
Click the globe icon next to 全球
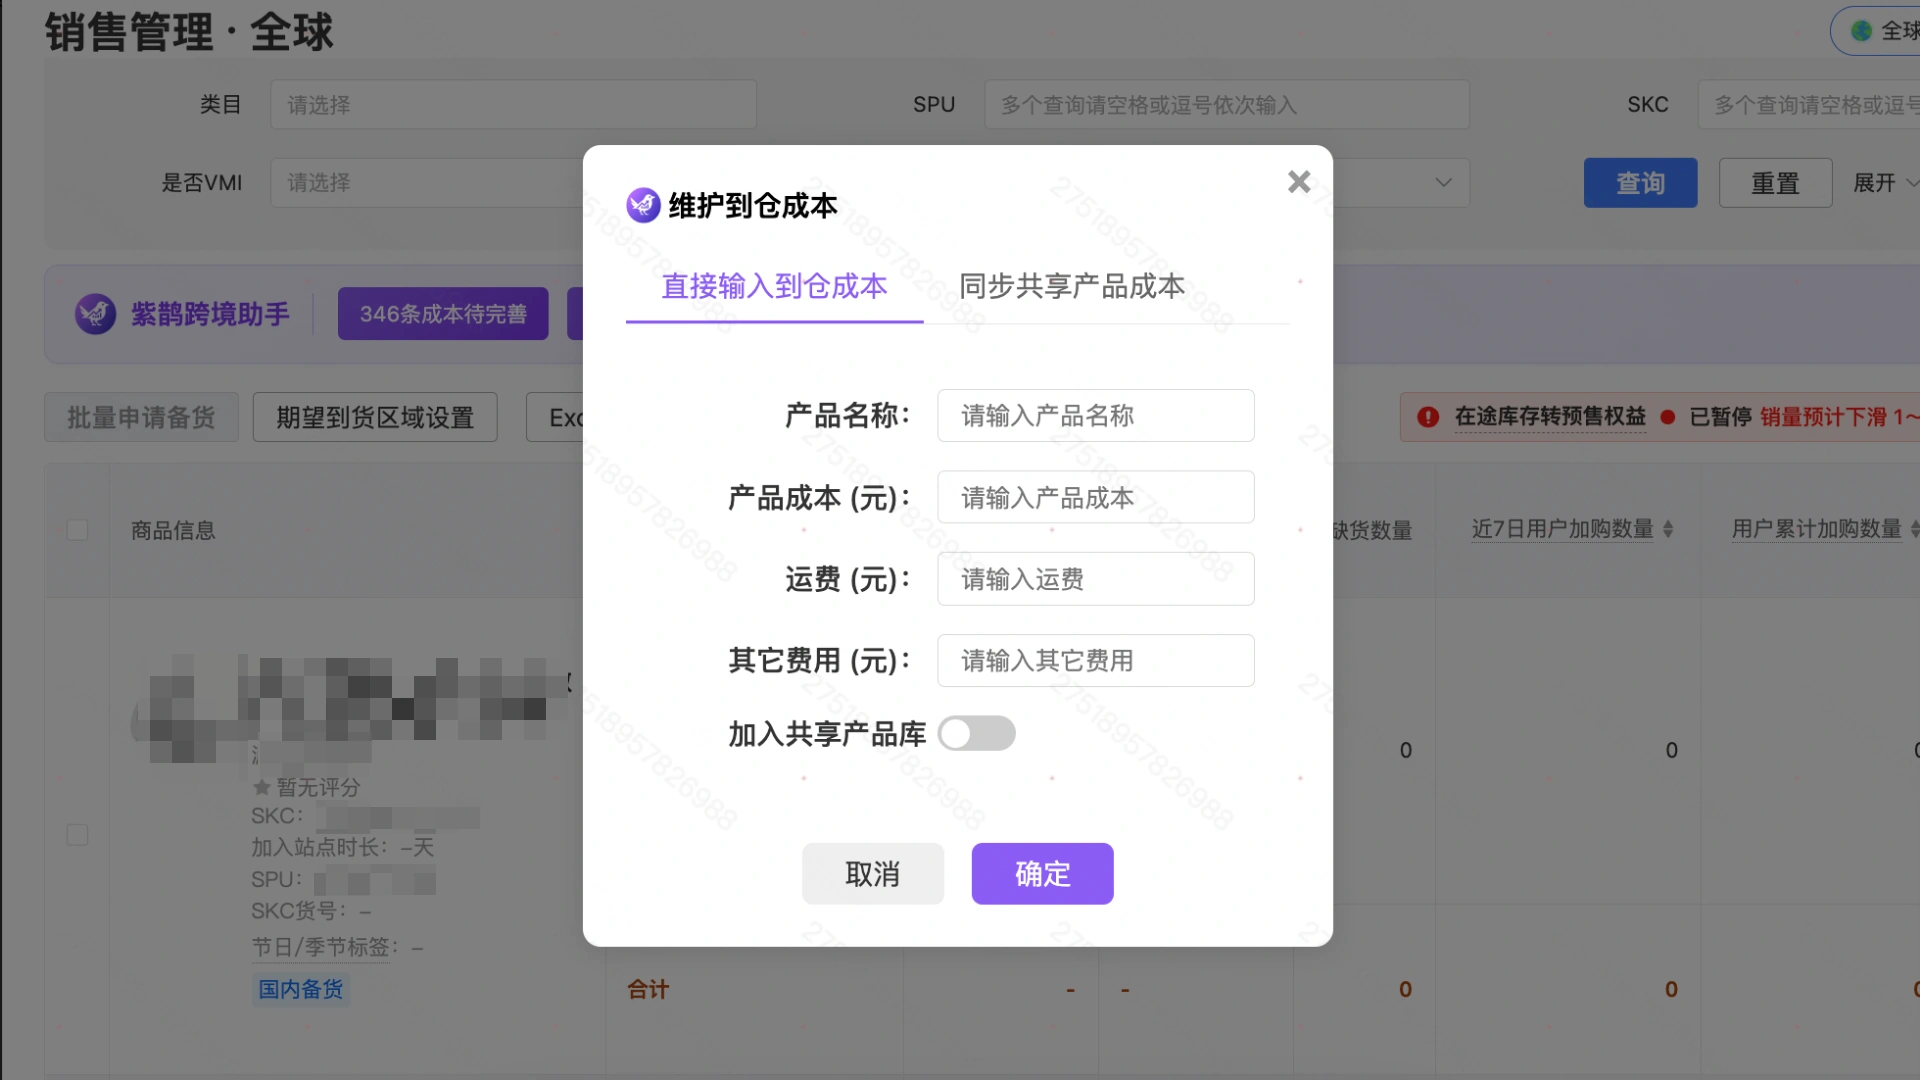(x=1861, y=31)
